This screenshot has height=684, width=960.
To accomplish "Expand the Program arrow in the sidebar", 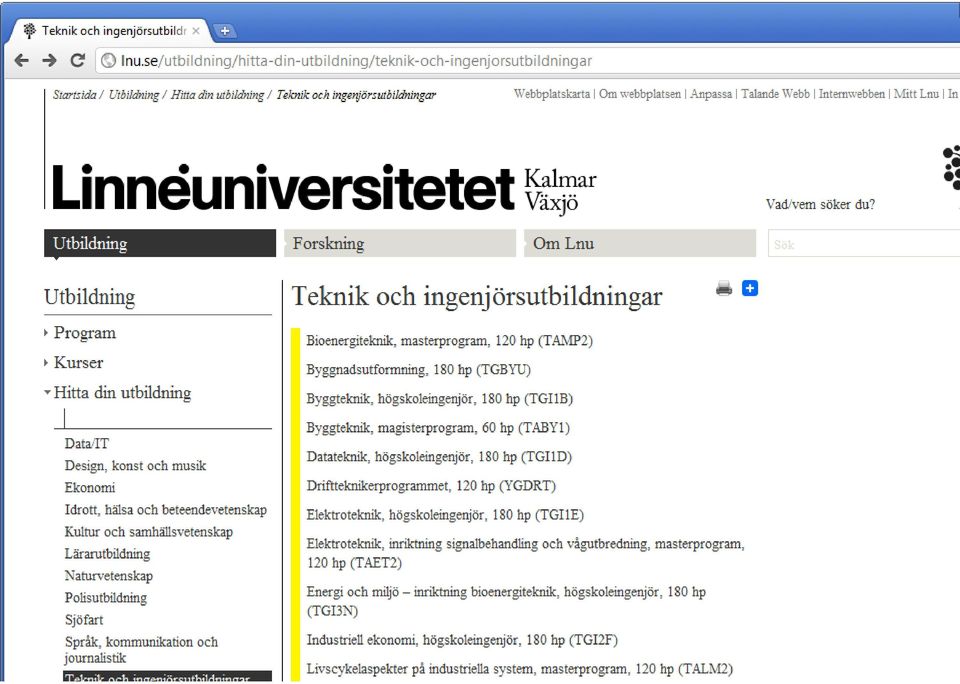I will tap(46, 333).
